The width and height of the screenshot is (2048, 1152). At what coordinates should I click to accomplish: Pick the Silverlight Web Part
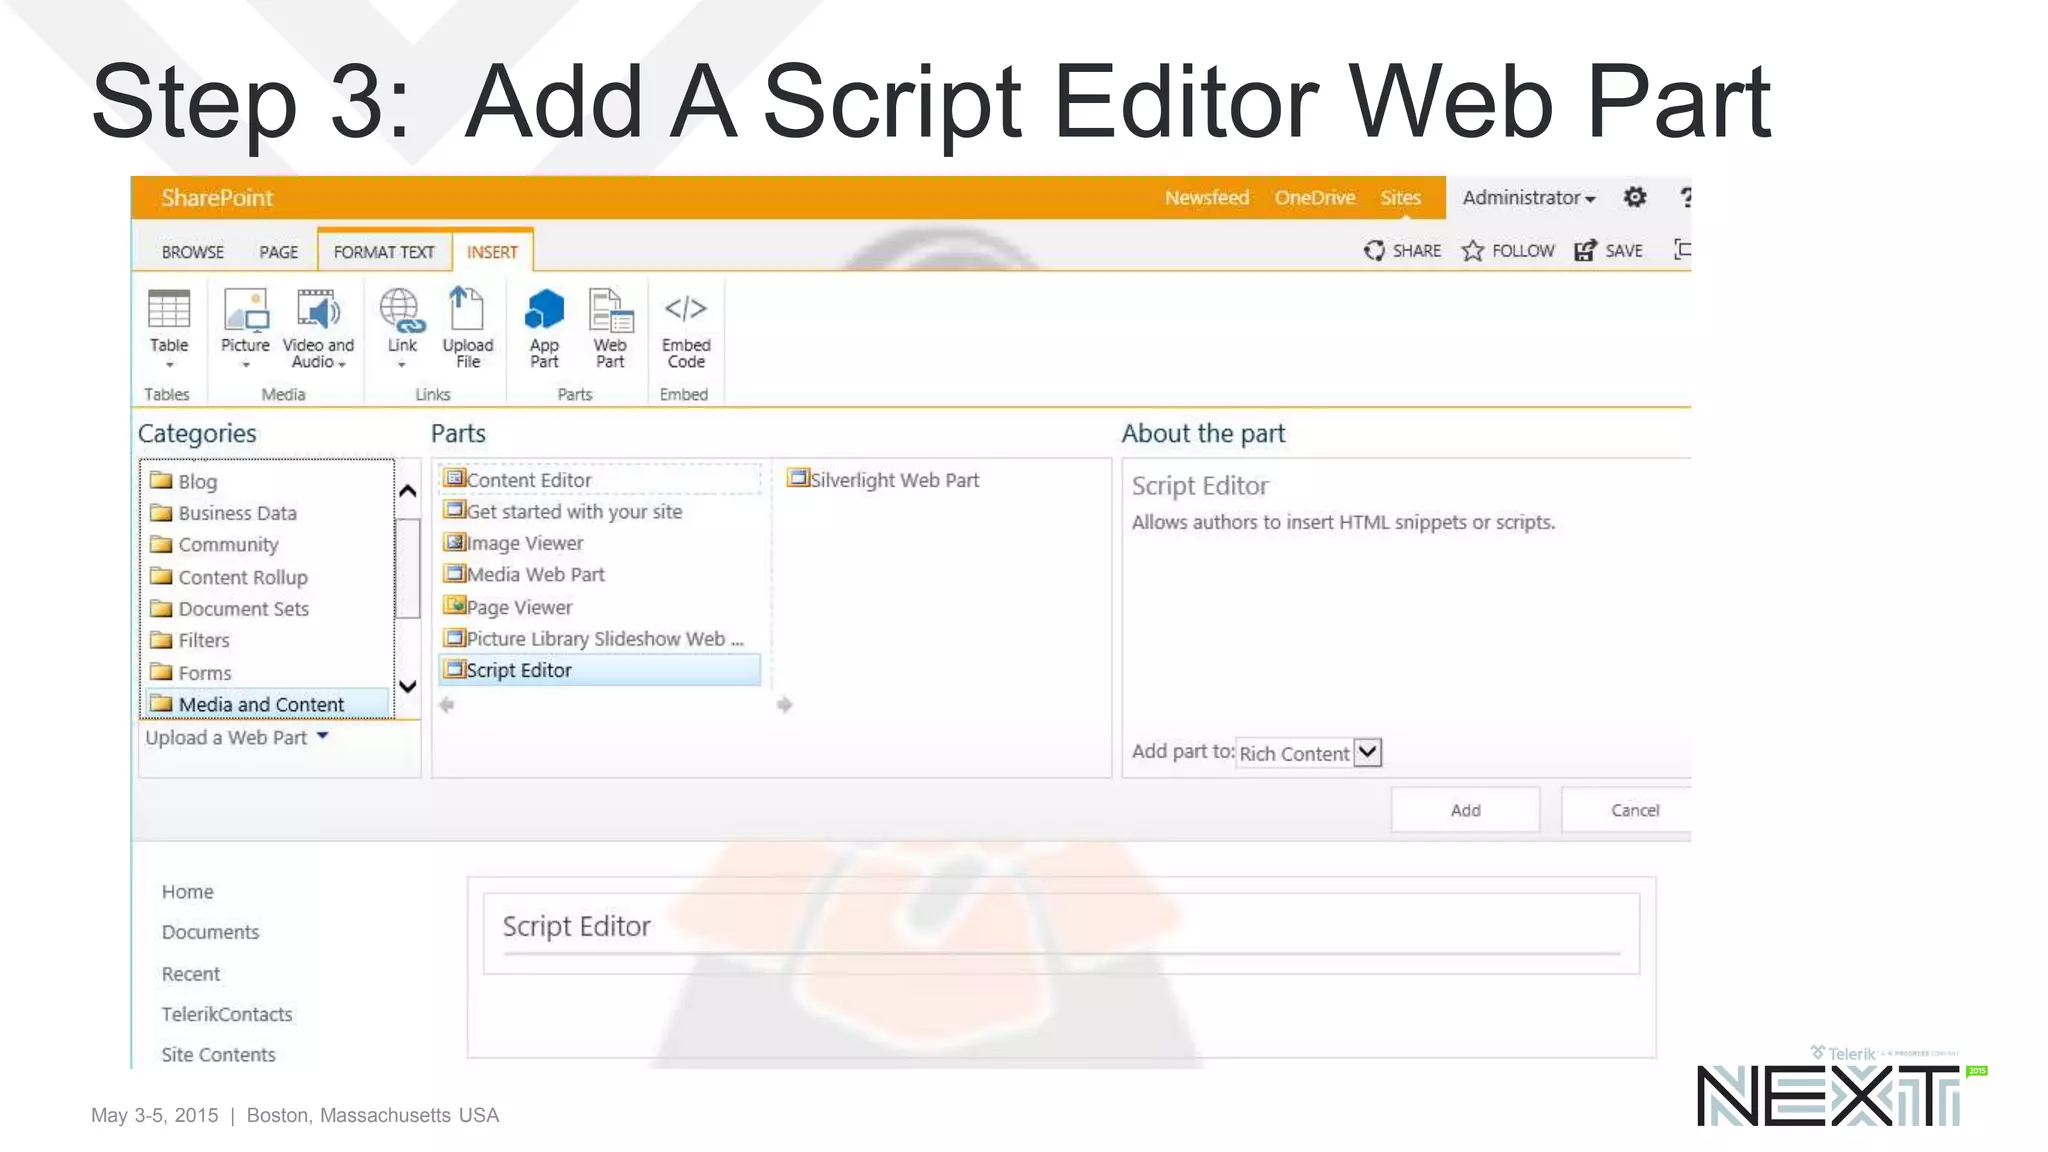pos(883,480)
